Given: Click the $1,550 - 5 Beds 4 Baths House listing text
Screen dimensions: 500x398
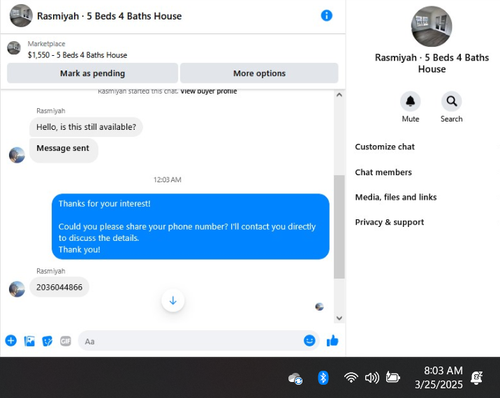Looking at the screenshot, I should pyautogui.click(x=77, y=55).
